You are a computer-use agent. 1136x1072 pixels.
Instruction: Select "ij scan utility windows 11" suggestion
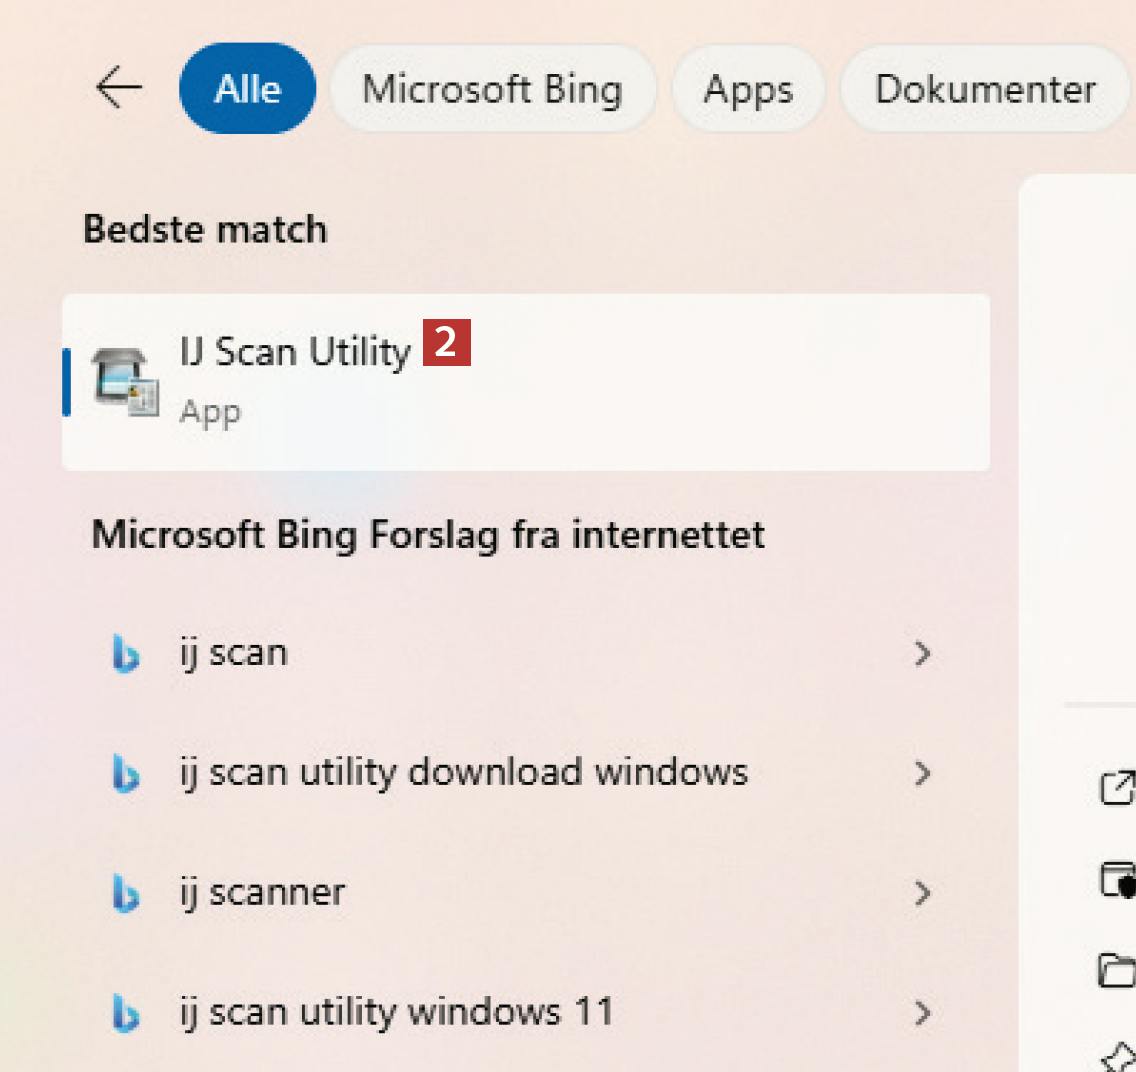pos(396,1013)
